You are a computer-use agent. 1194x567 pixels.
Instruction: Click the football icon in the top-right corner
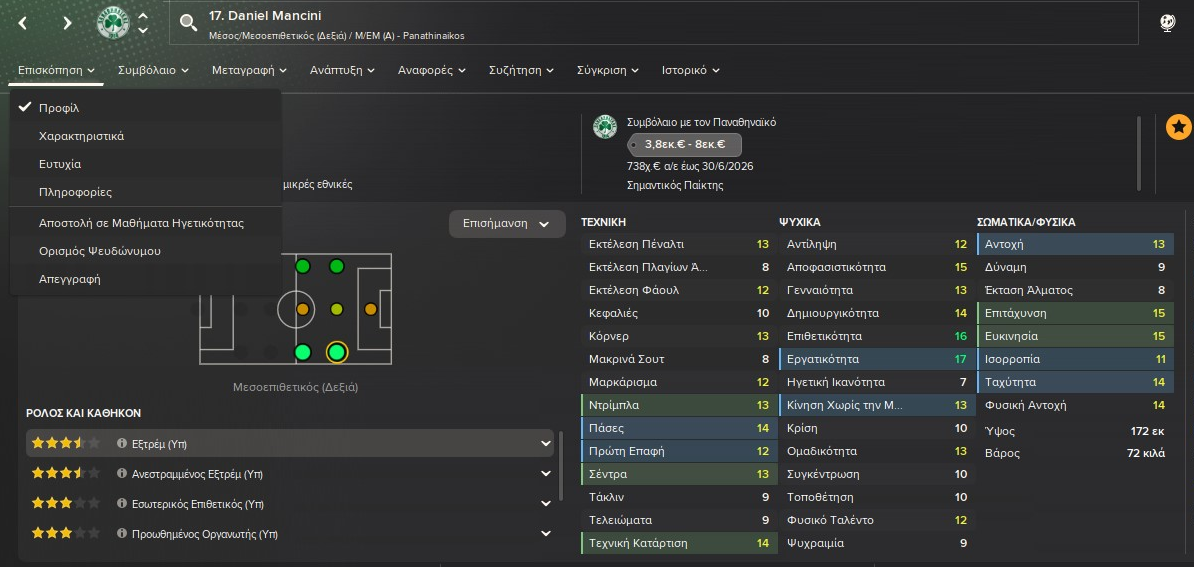1167,22
